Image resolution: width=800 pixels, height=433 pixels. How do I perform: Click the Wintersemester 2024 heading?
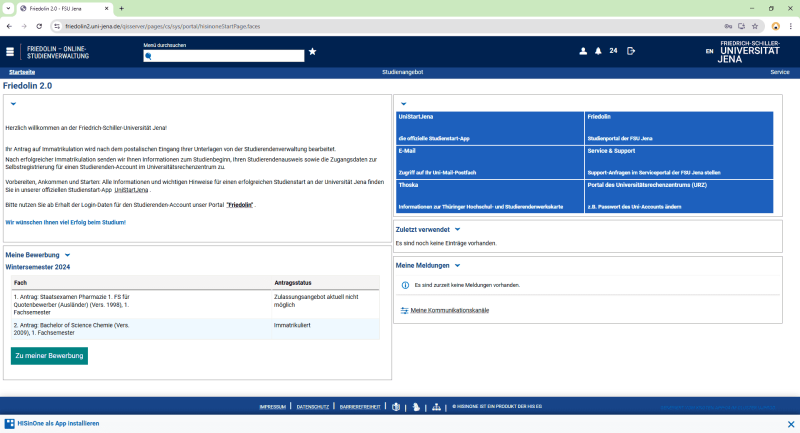(x=38, y=267)
